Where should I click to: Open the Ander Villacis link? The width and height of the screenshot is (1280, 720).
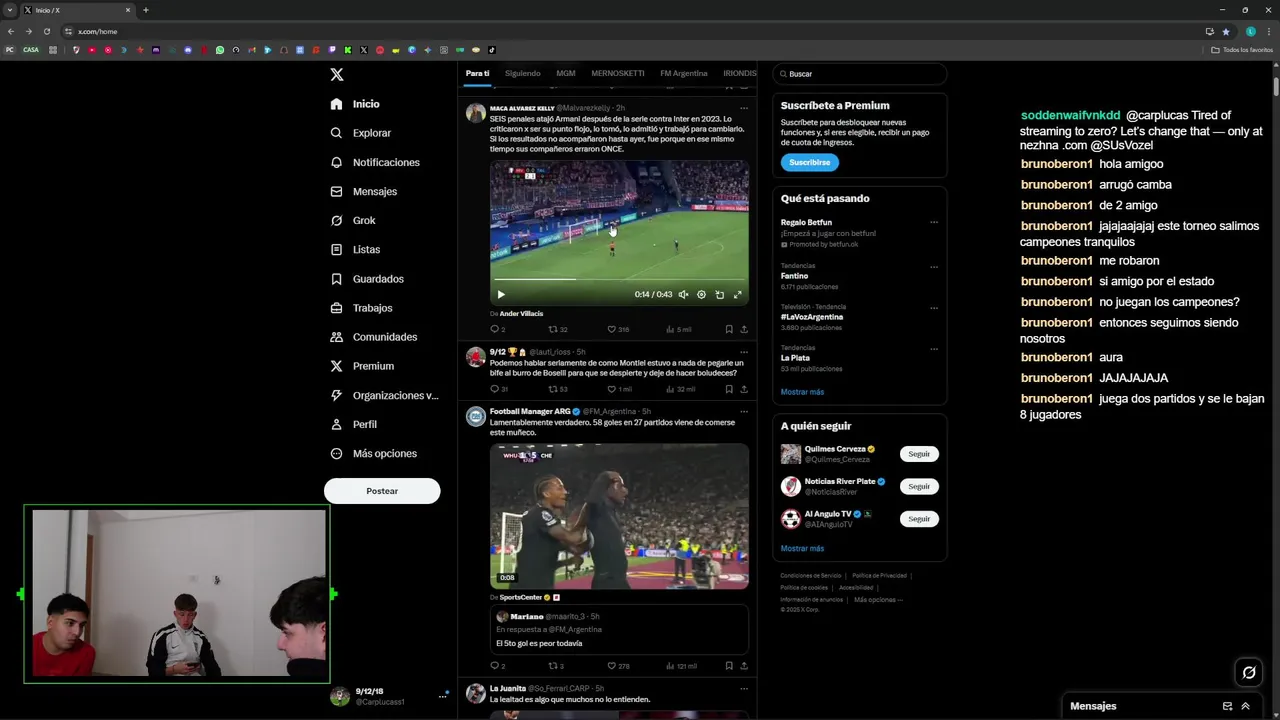coord(521,314)
